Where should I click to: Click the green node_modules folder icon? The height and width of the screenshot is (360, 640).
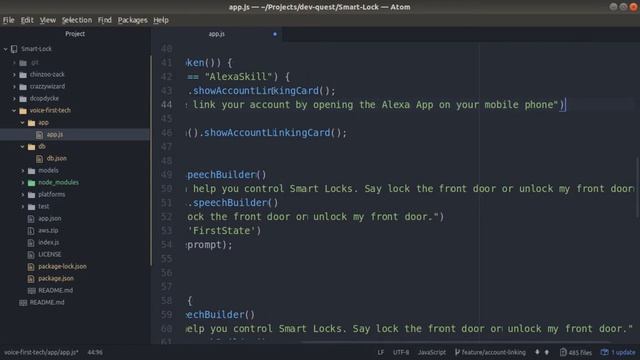click(x=31, y=183)
